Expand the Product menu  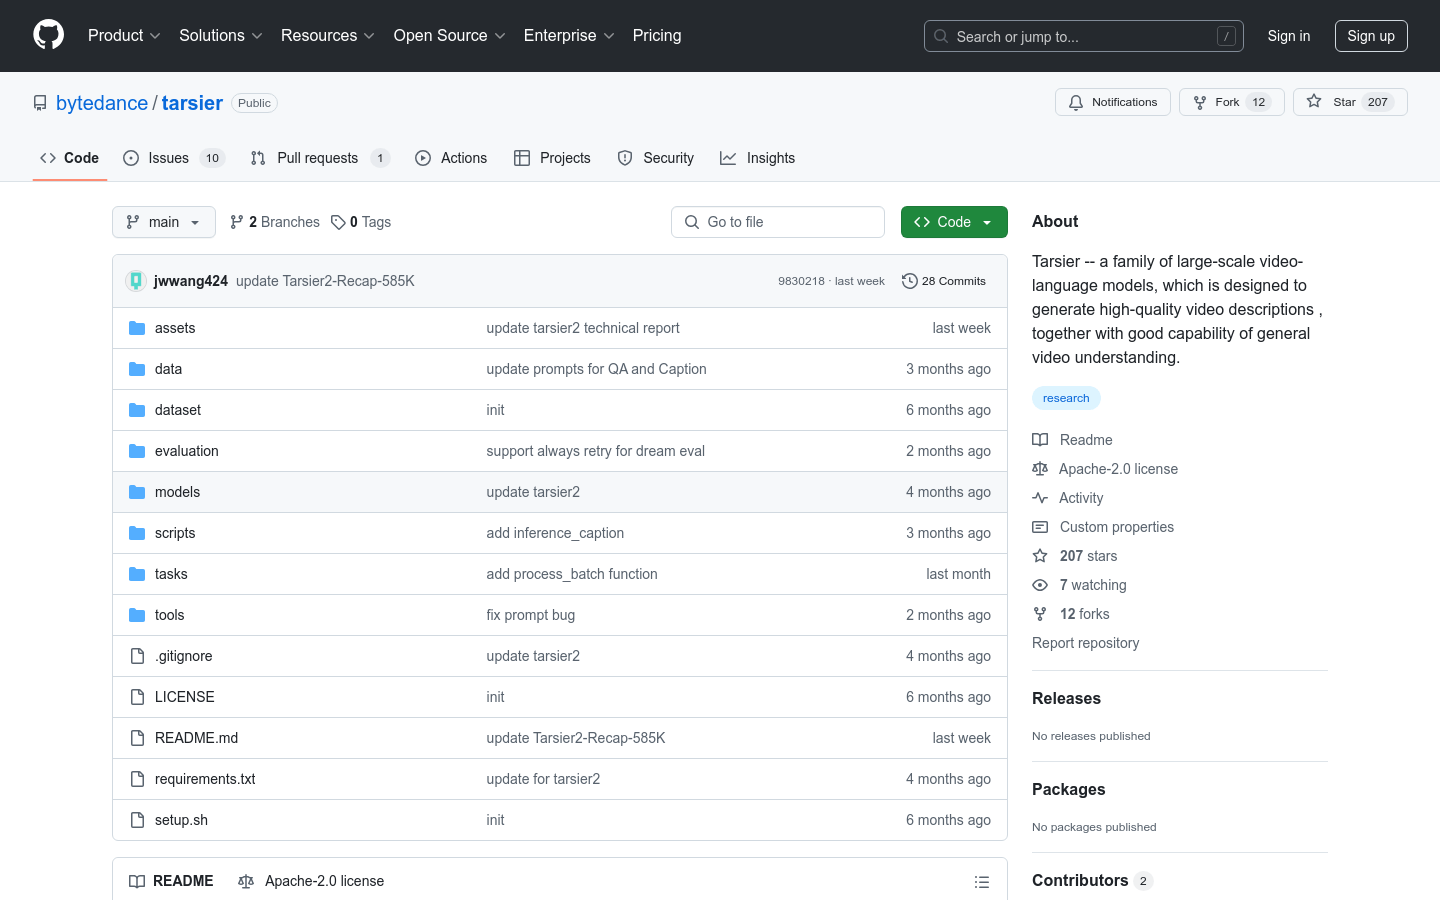pyautogui.click(x=124, y=35)
